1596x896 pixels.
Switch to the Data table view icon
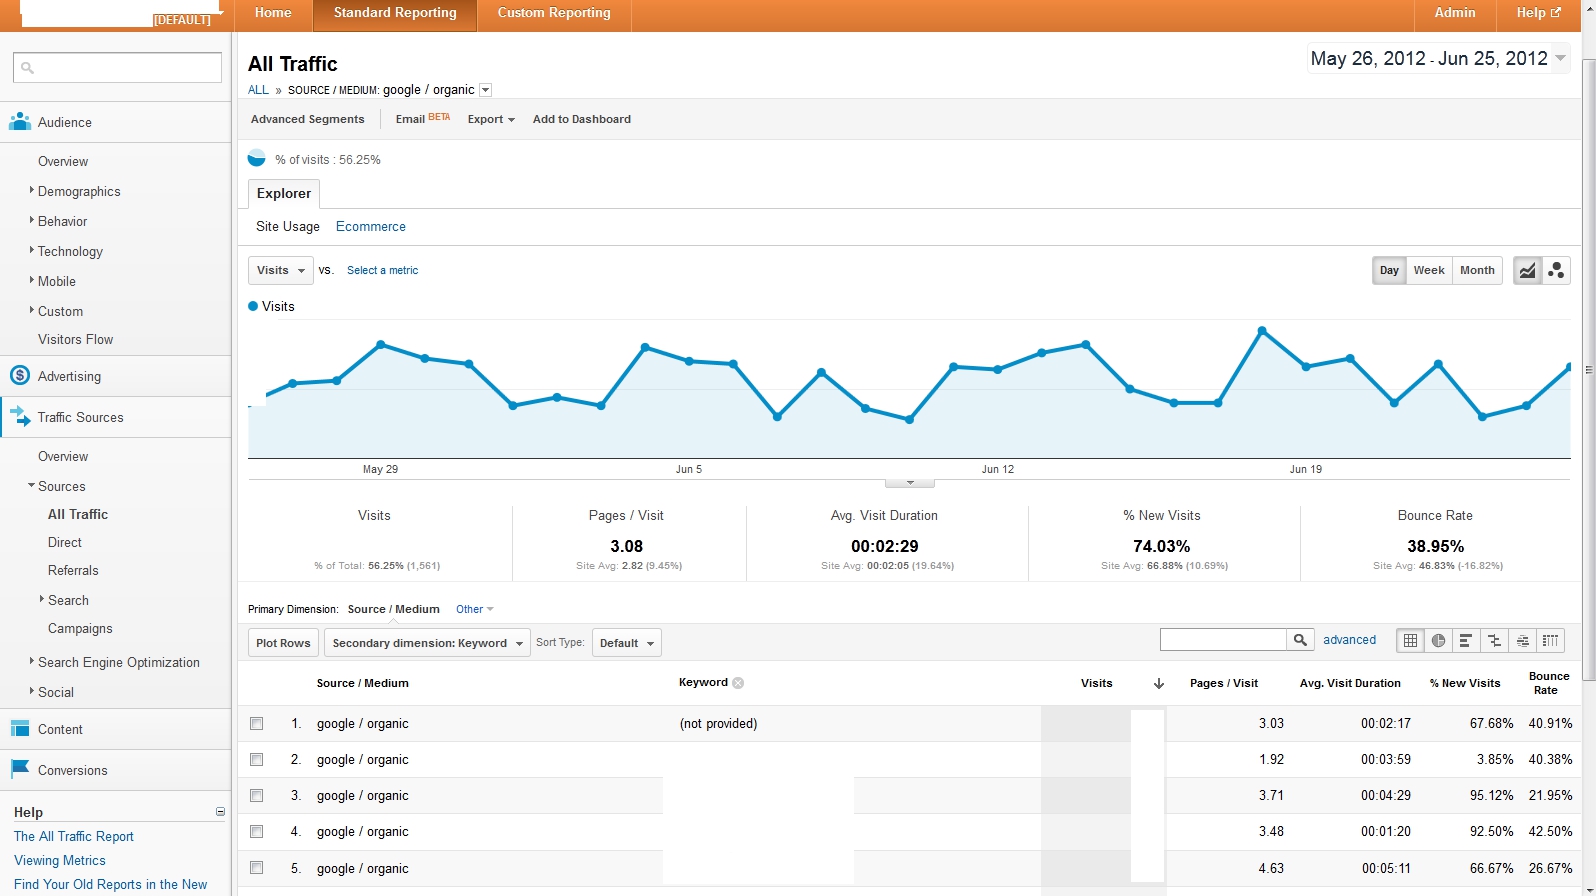(1410, 641)
